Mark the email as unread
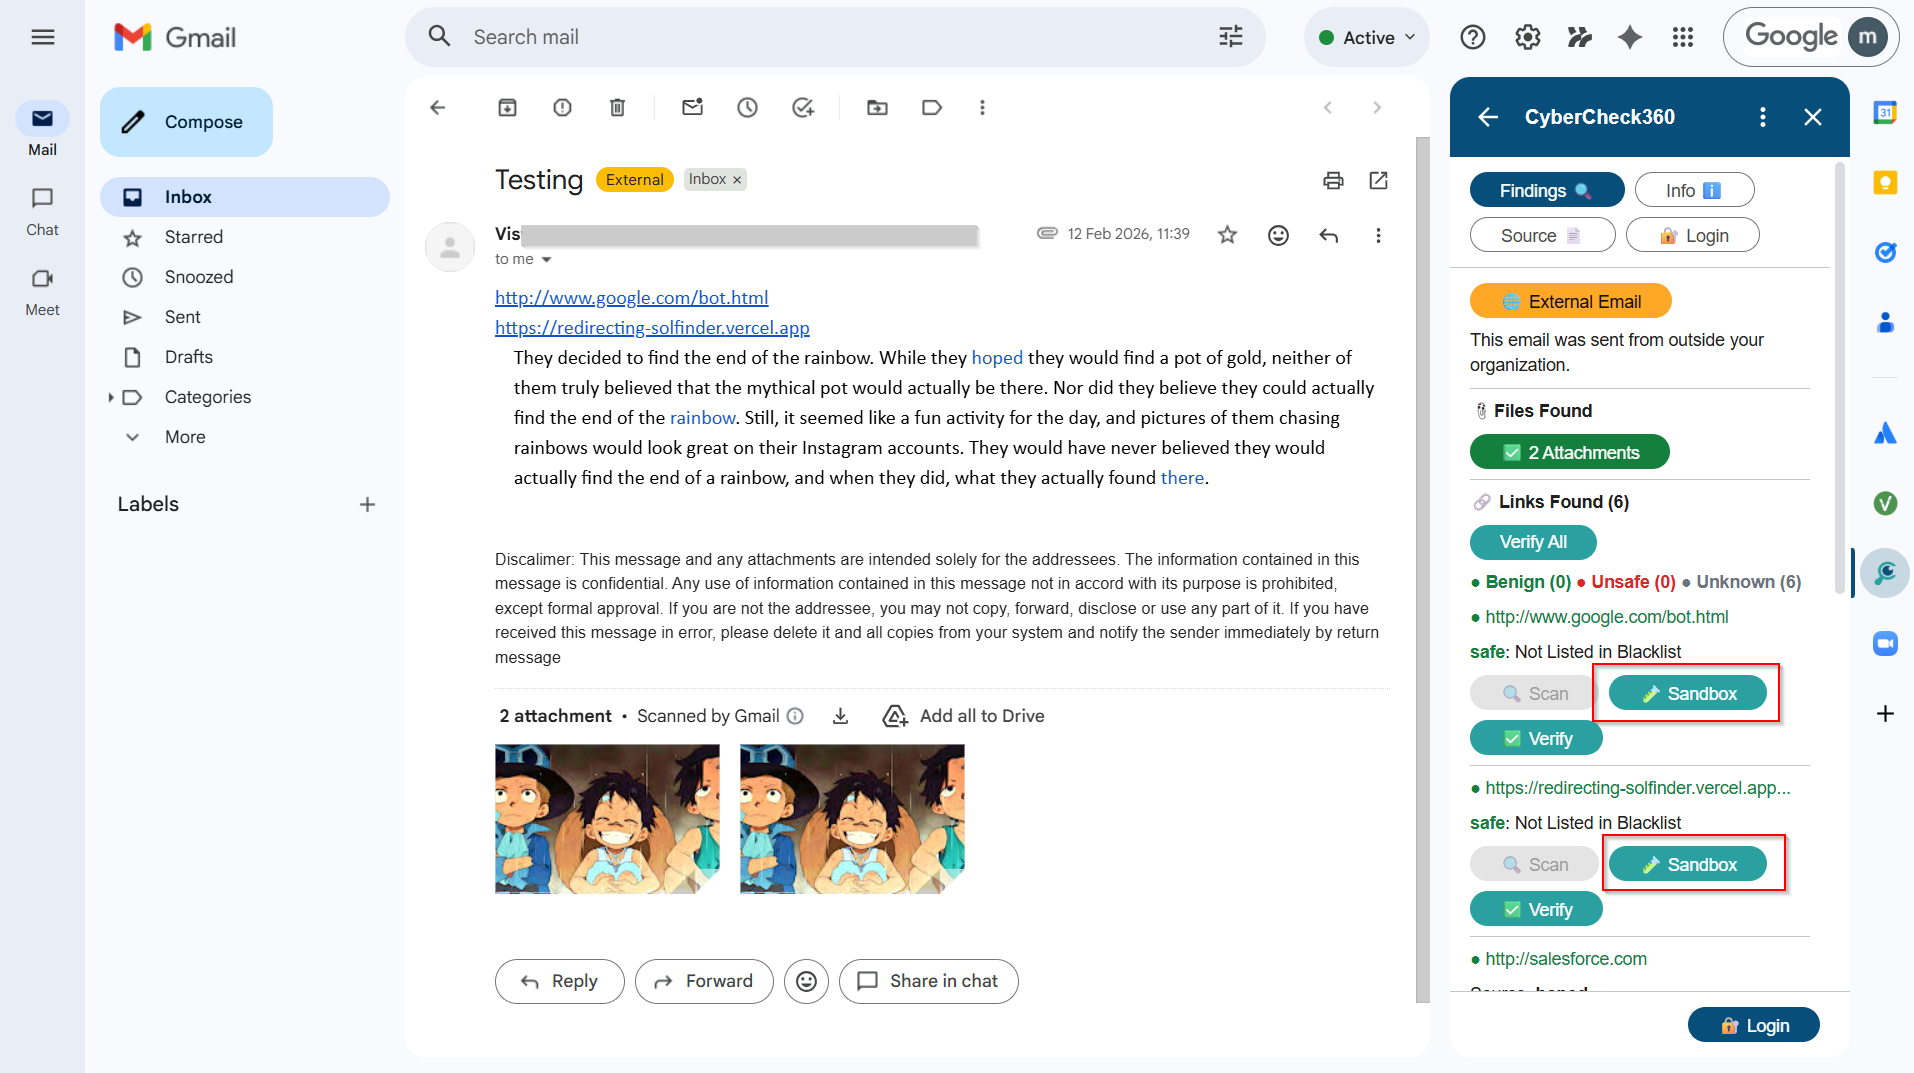Screen dimensions: 1914x1073 [x=692, y=108]
